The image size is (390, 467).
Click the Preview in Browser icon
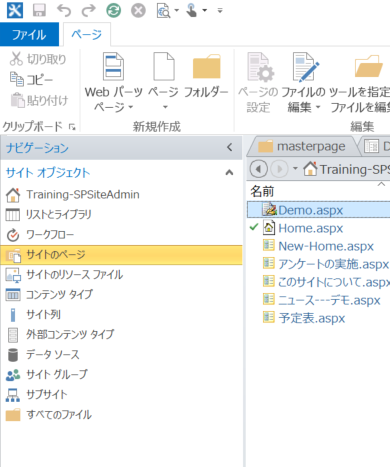(163, 11)
